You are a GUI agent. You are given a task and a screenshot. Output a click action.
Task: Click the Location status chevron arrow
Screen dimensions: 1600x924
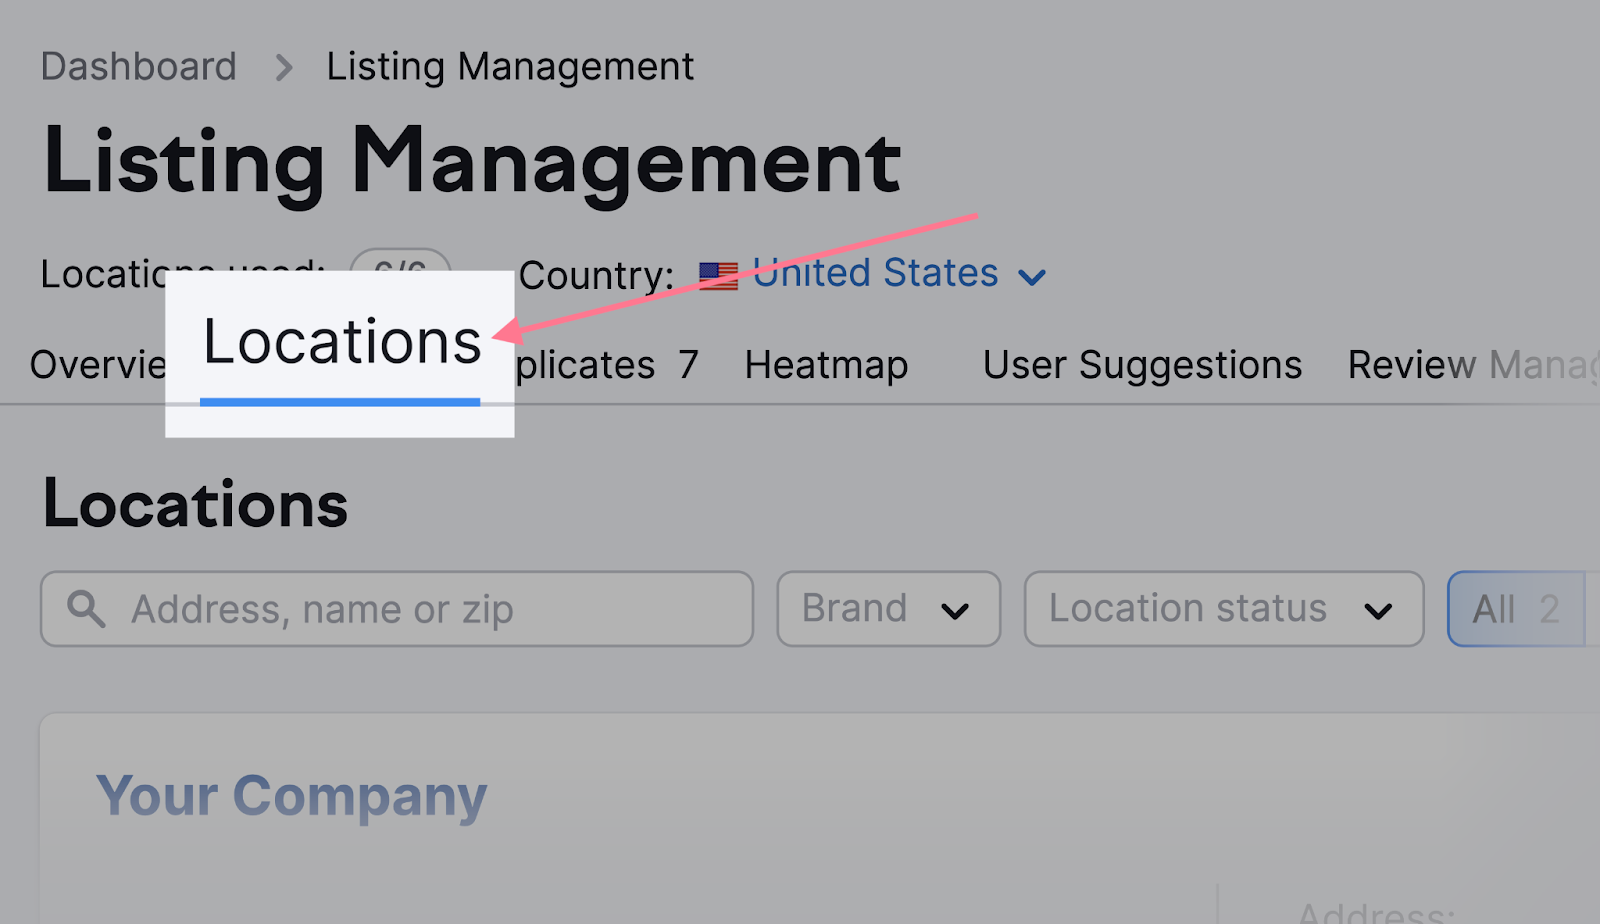click(1378, 611)
